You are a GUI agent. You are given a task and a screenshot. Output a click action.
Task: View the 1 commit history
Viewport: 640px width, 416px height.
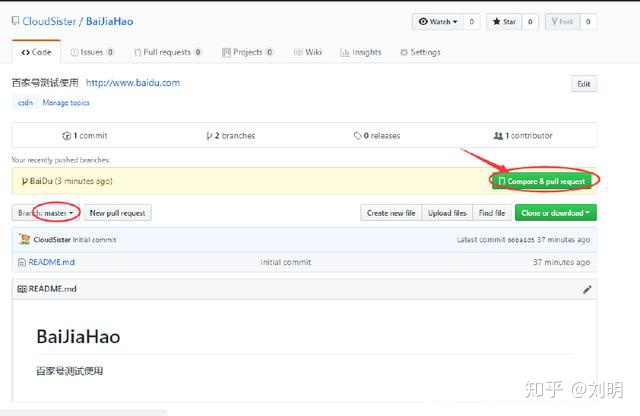(85, 136)
